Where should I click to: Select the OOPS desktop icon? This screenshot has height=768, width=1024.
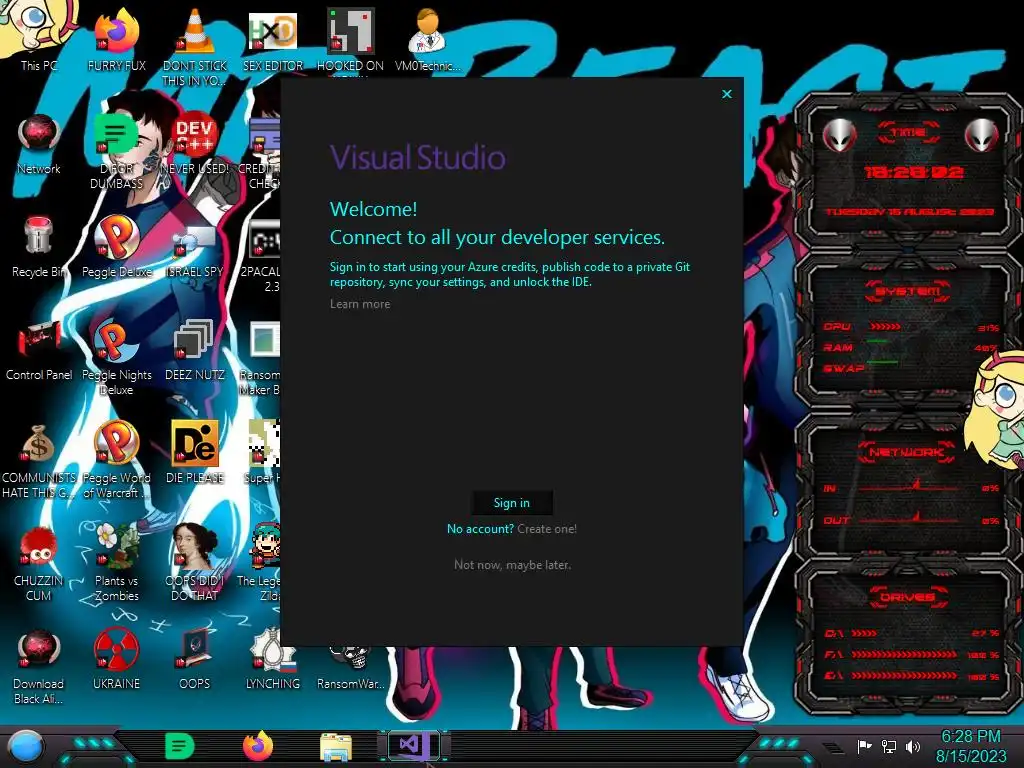pyautogui.click(x=195, y=658)
